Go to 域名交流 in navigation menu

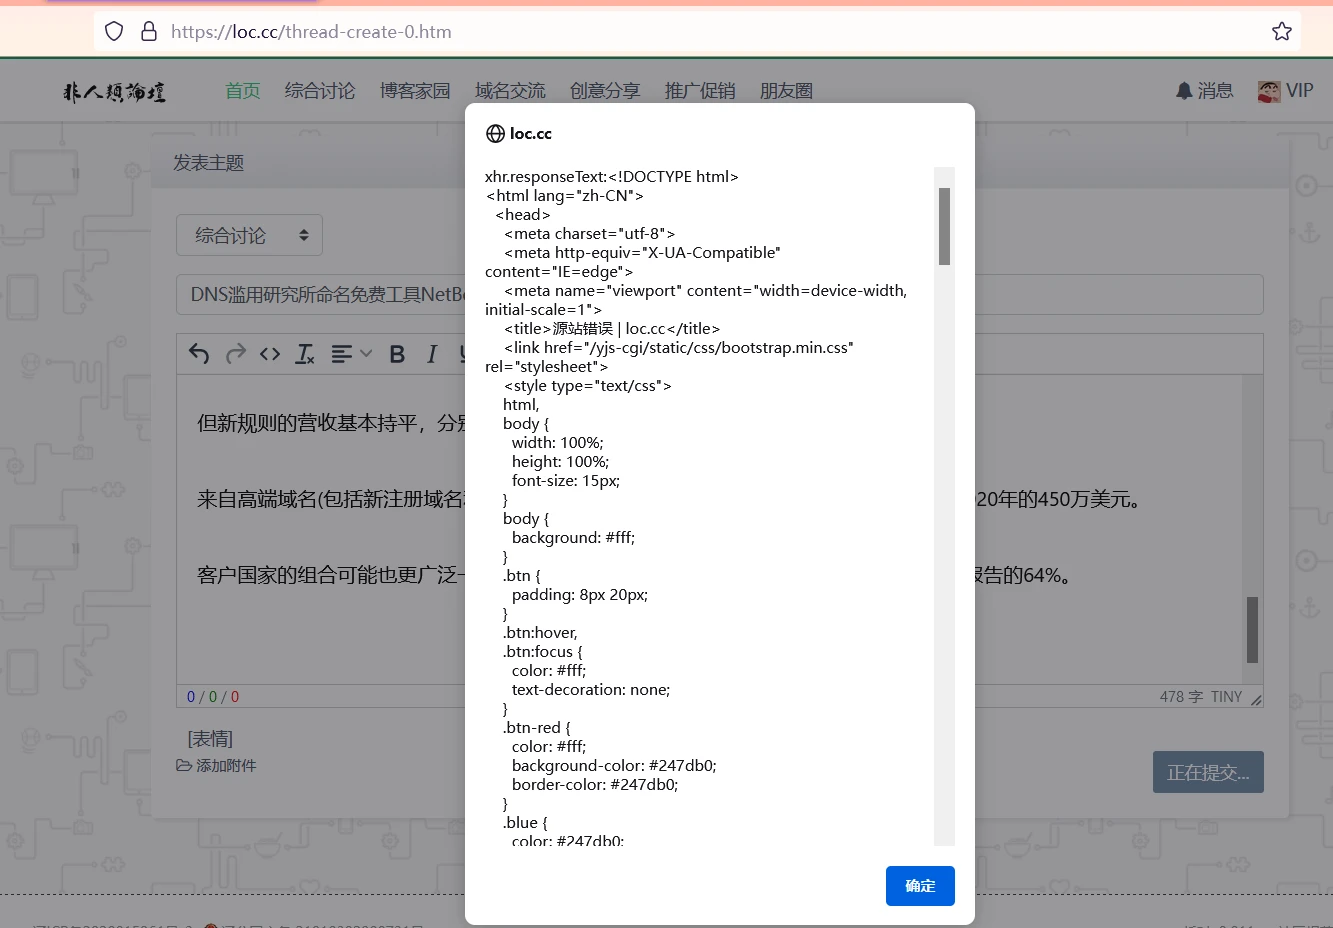[x=510, y=91]
